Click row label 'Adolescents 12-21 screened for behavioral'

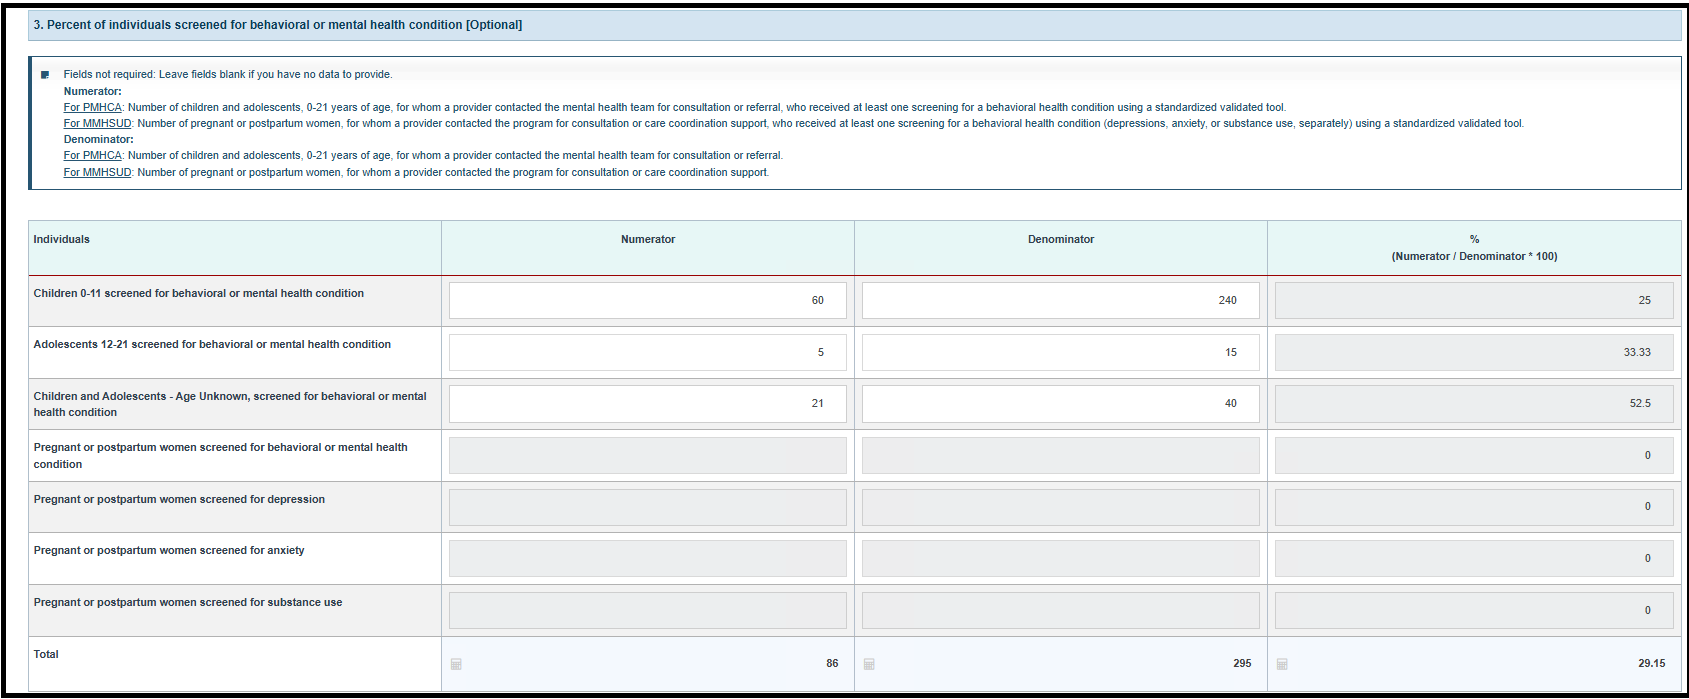click(212, 344)
